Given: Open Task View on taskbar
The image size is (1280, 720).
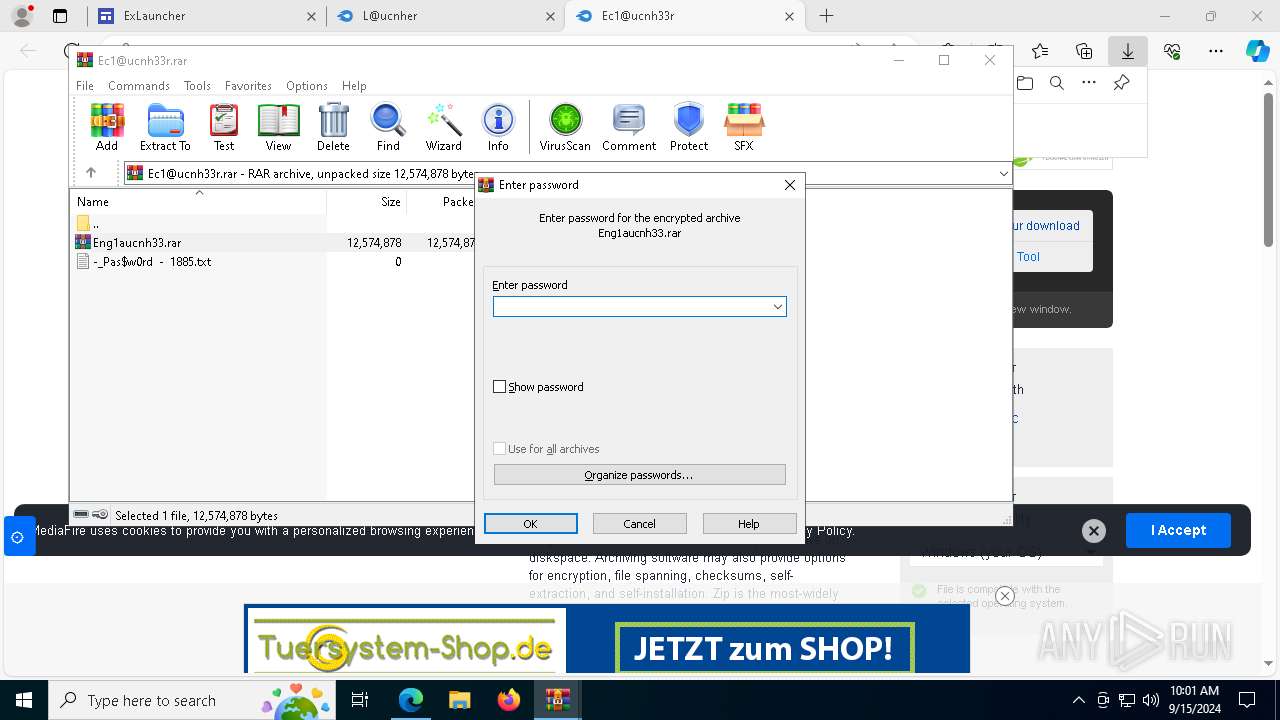Looking at the screenshot, I should [360, 700].
